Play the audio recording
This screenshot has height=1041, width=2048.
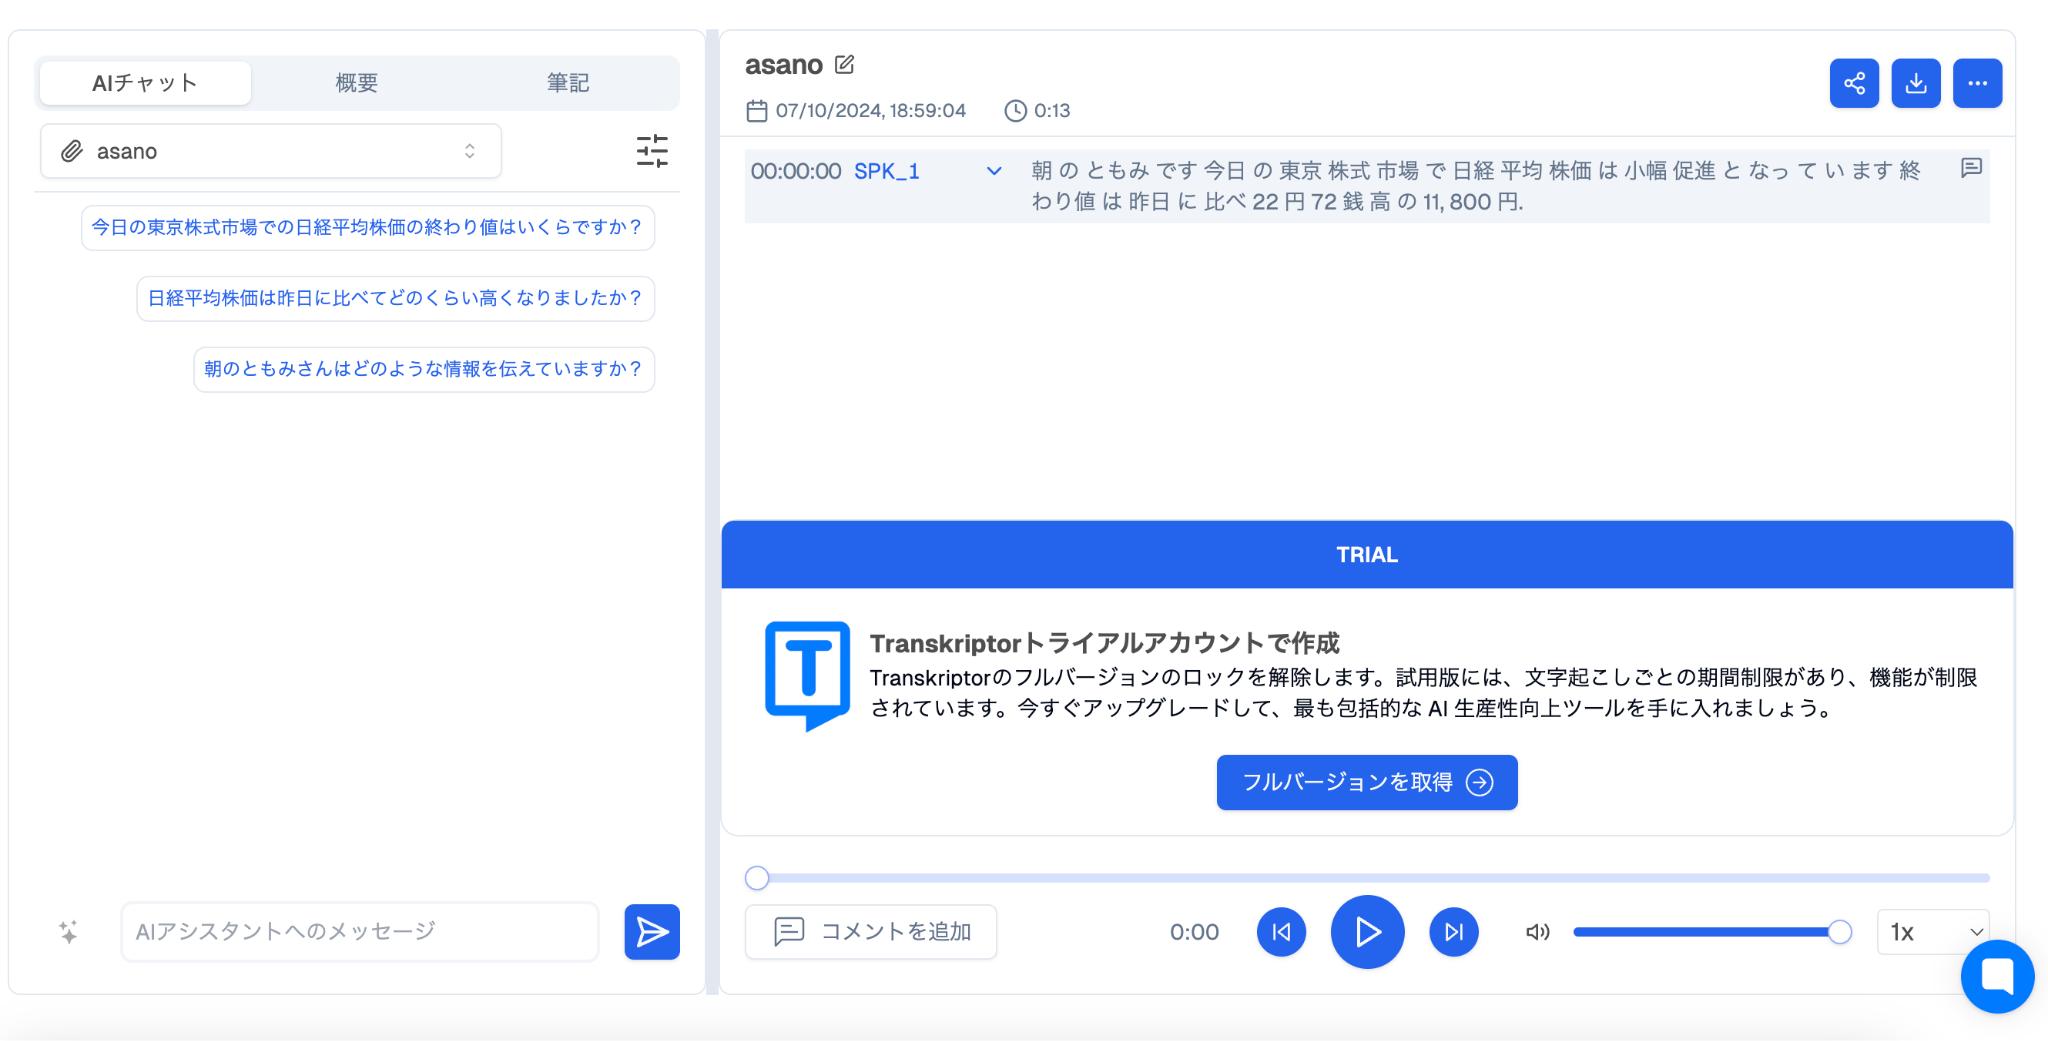[x=1367, y=932]
